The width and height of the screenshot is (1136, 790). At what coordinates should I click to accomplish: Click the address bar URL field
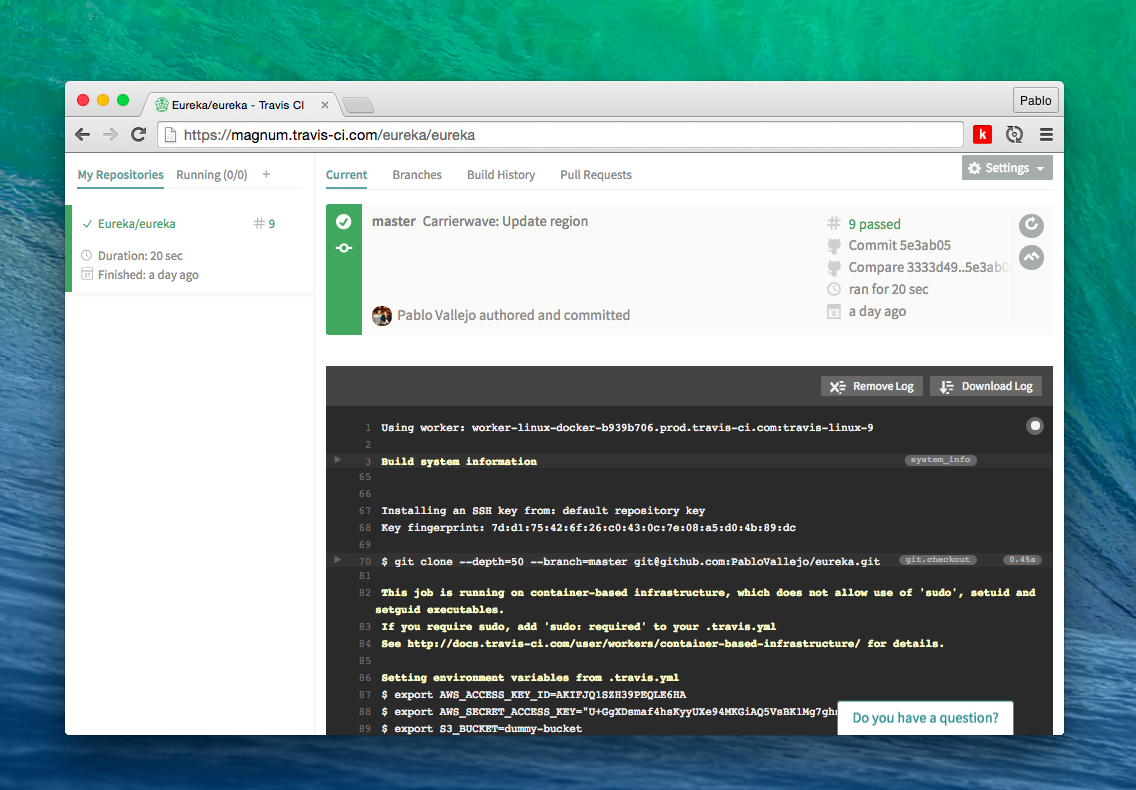click(x=560, y=135)
